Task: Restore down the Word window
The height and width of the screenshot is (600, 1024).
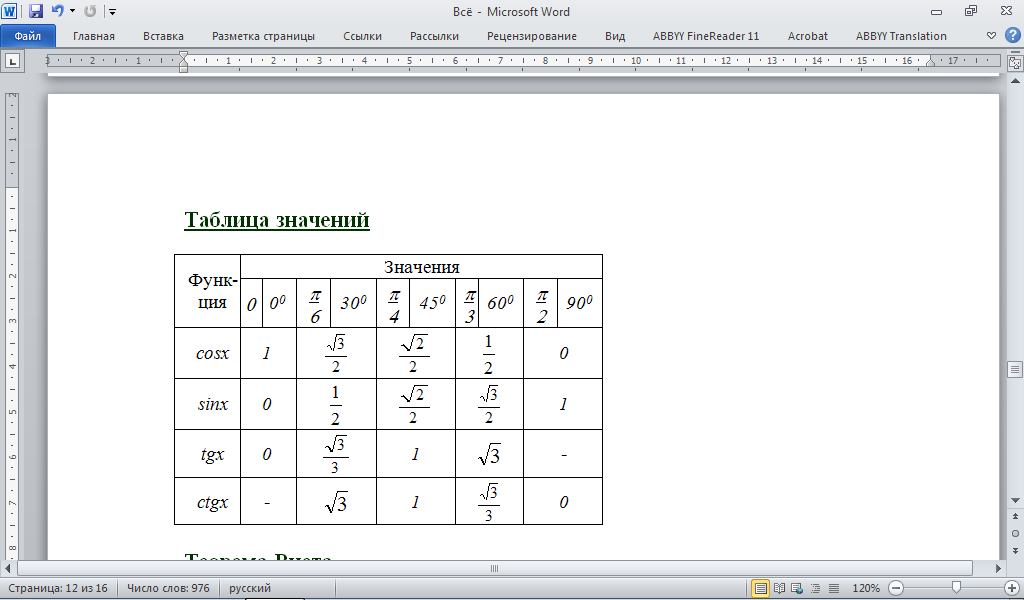Action: tap(971, 11)
